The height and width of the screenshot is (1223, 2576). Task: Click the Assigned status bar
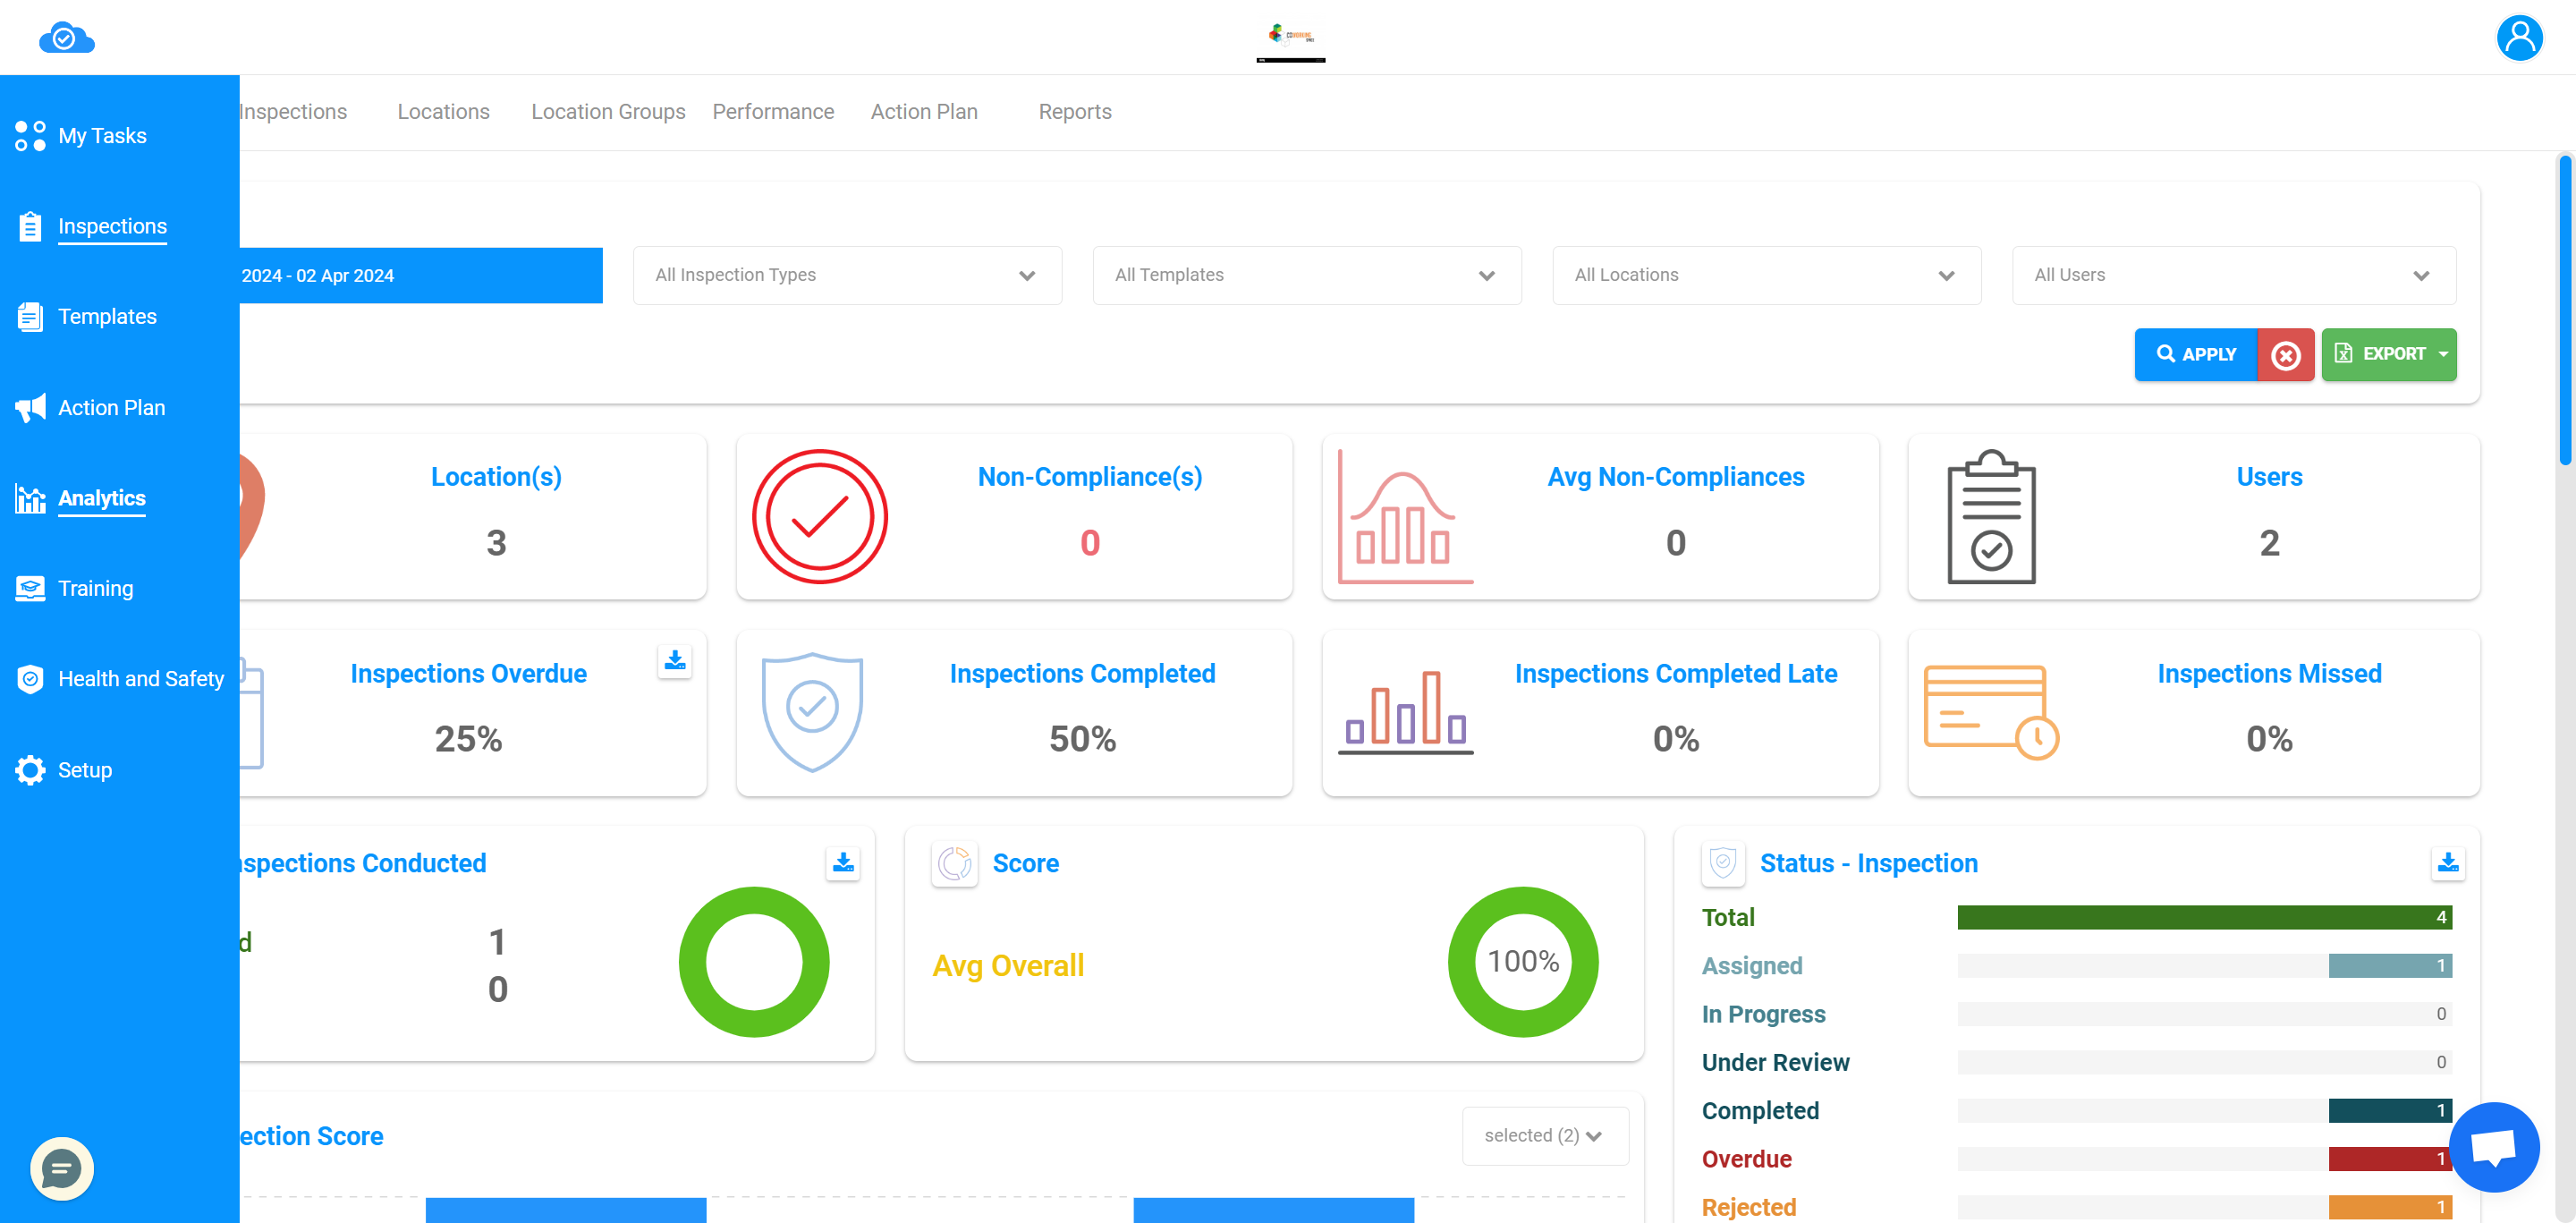click(2390, 965)
